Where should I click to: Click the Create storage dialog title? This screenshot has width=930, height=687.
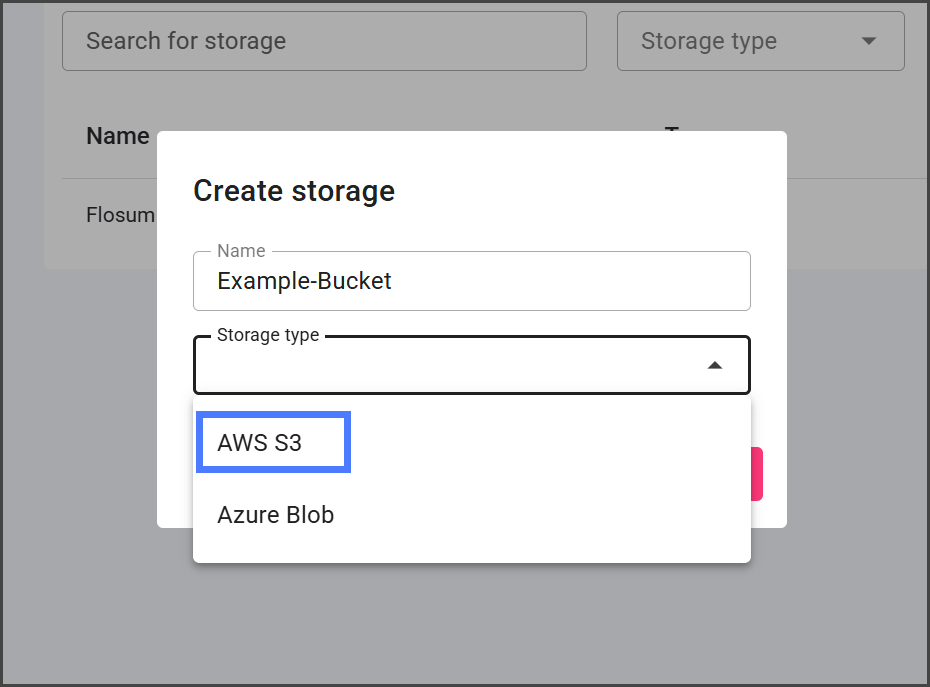pos(294,190)
